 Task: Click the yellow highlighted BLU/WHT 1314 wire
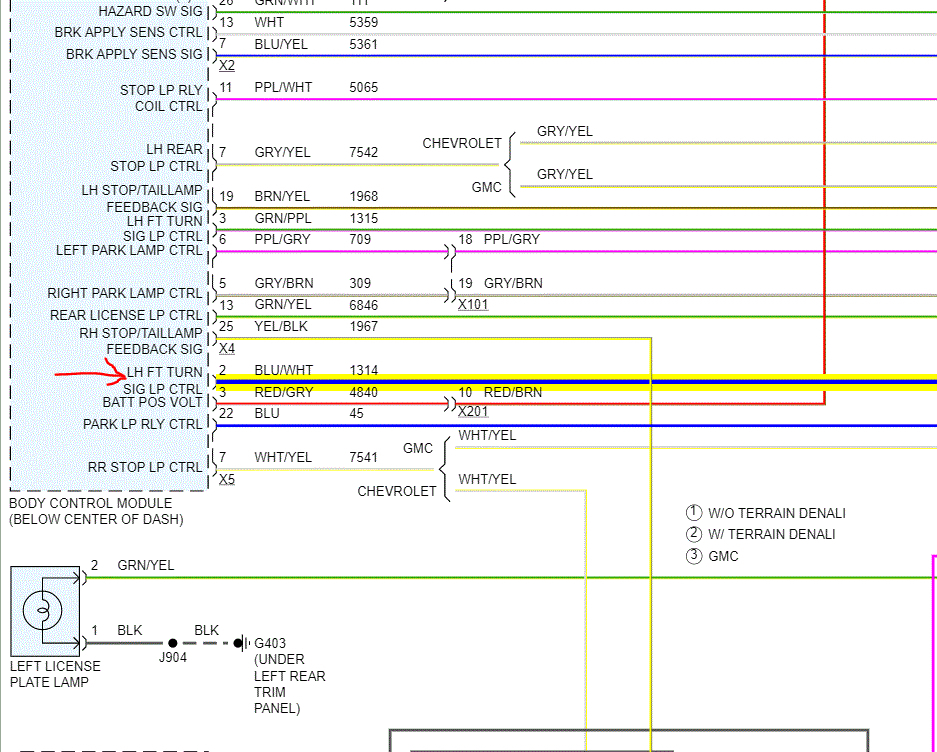[x=576, y=382]
